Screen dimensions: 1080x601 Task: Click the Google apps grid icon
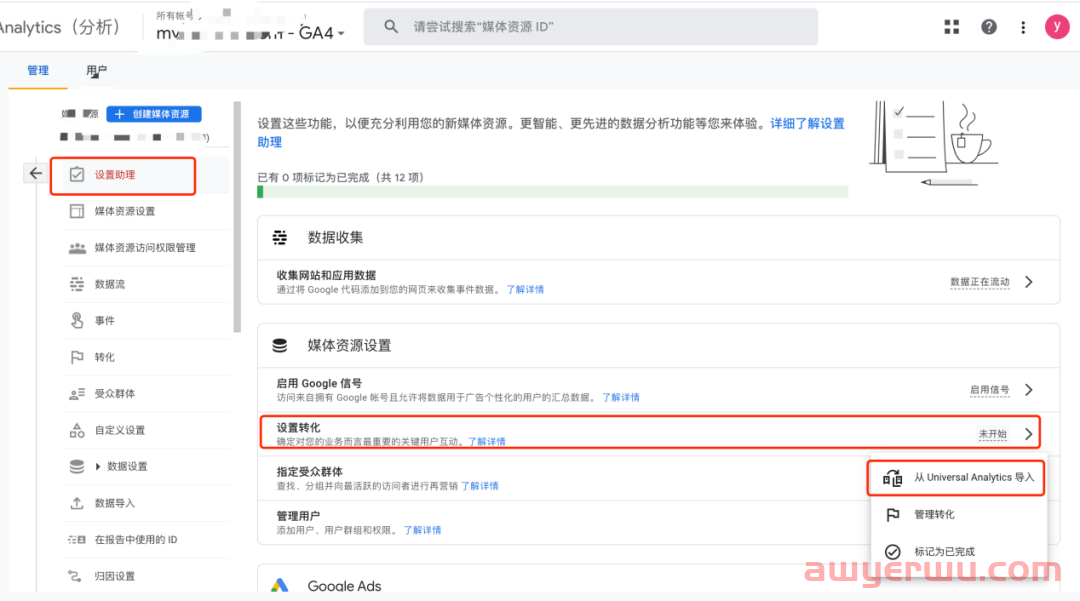(x=952, y=27)
